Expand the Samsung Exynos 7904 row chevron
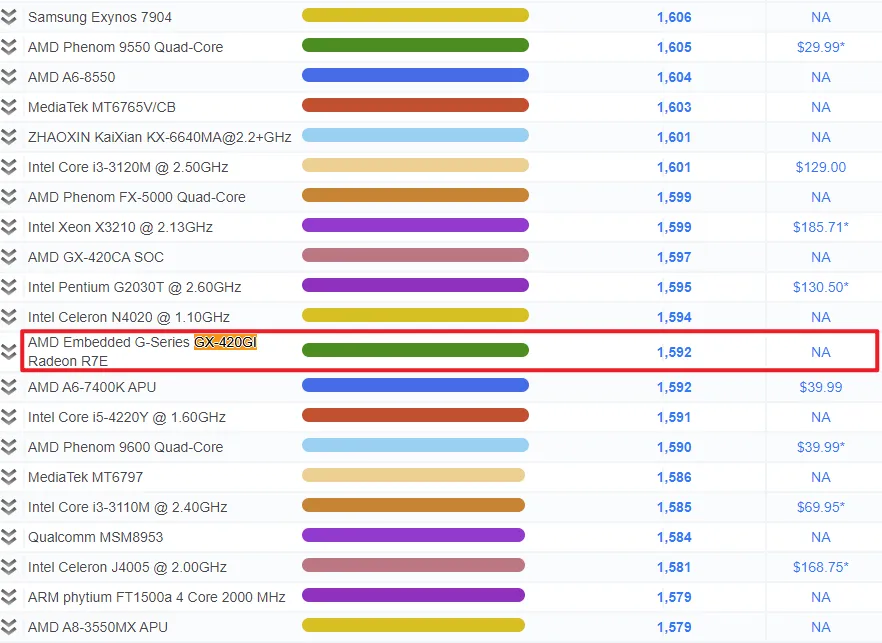This screenshot has width=882, height=643. [10, 17]
